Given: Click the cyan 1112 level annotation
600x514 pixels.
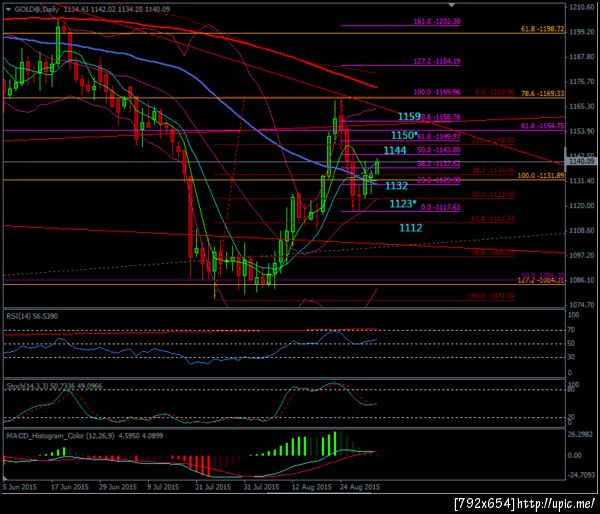Looking at the screenshot, I should 411,228.
